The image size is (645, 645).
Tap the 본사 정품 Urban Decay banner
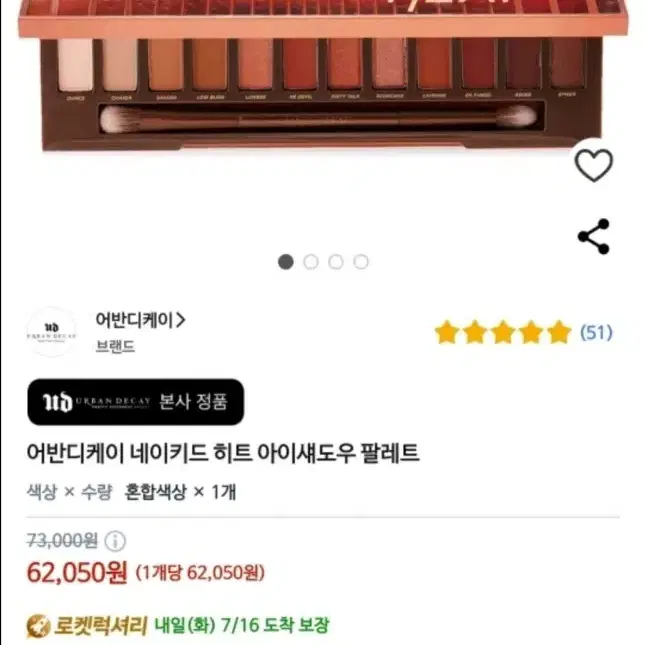tap(136, 402)
